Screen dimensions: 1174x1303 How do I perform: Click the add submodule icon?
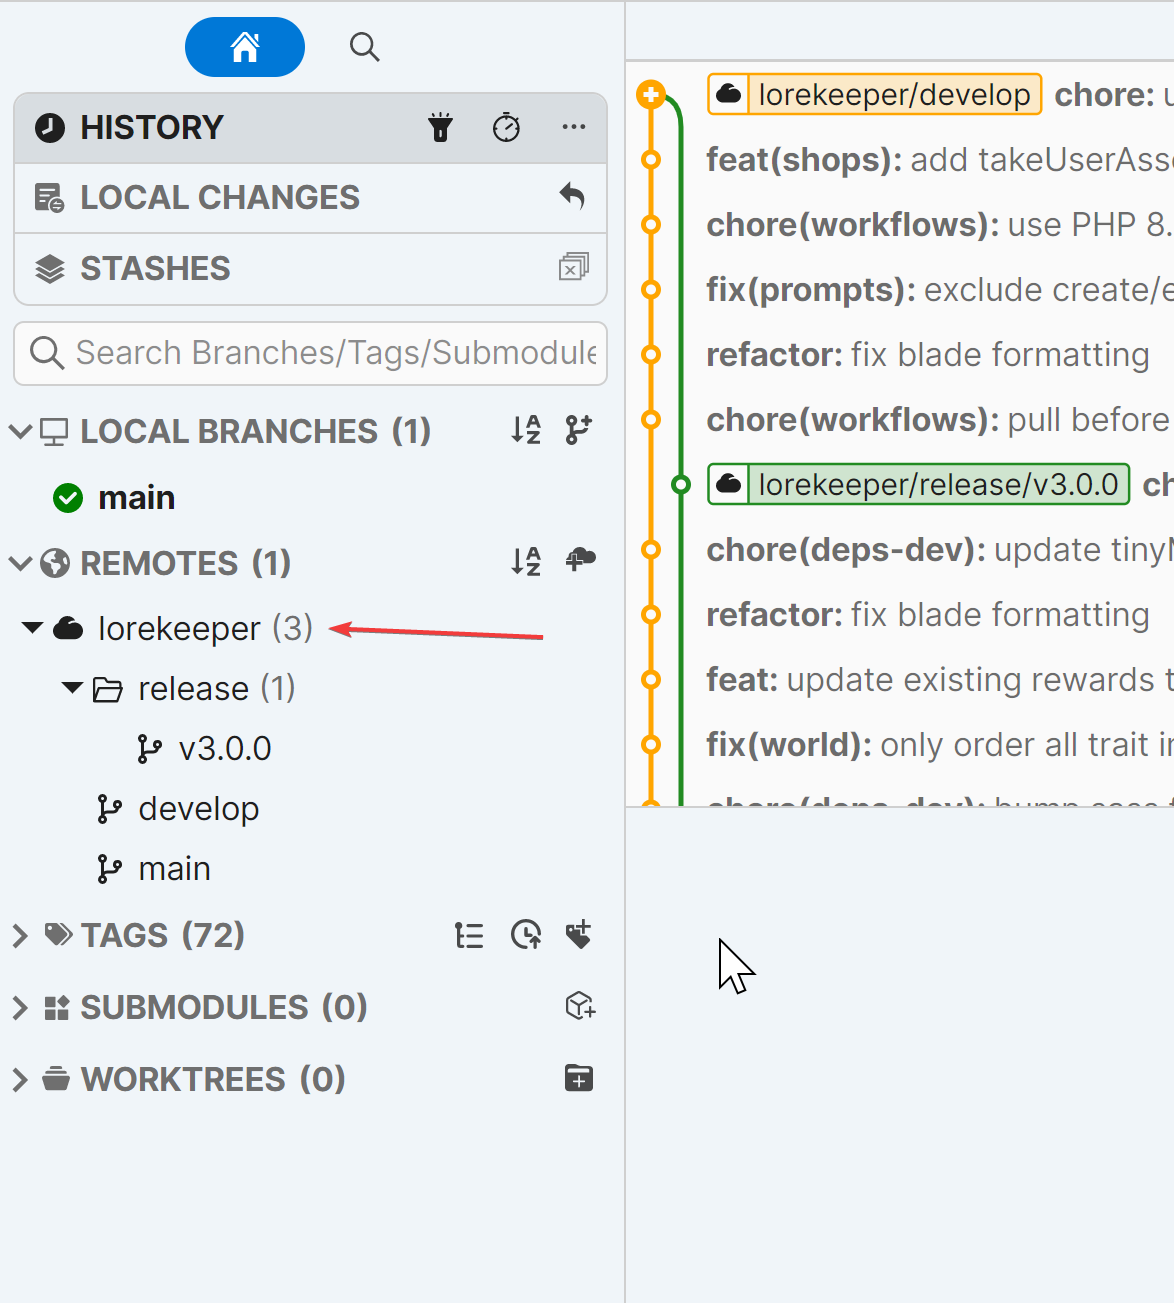[580, 1006]
